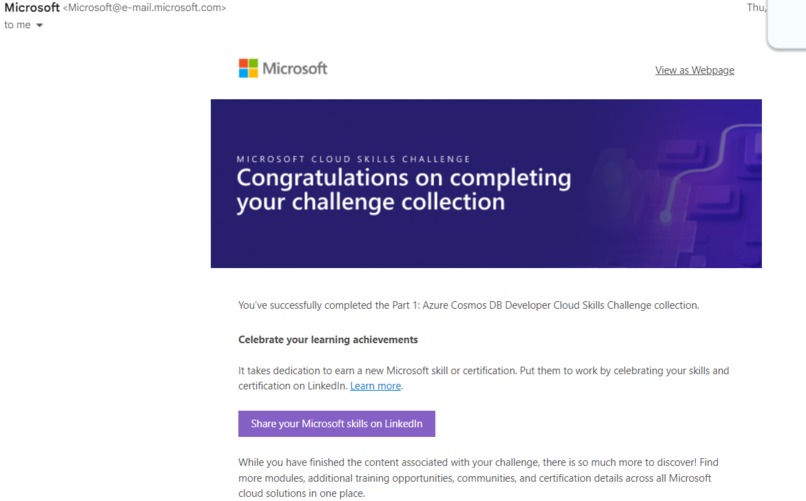The height and width of the screenshot is (501, 806).
Task: Click the Microsoft Cloud Skills Challenge banner label
Action: [x=354, y=159]
